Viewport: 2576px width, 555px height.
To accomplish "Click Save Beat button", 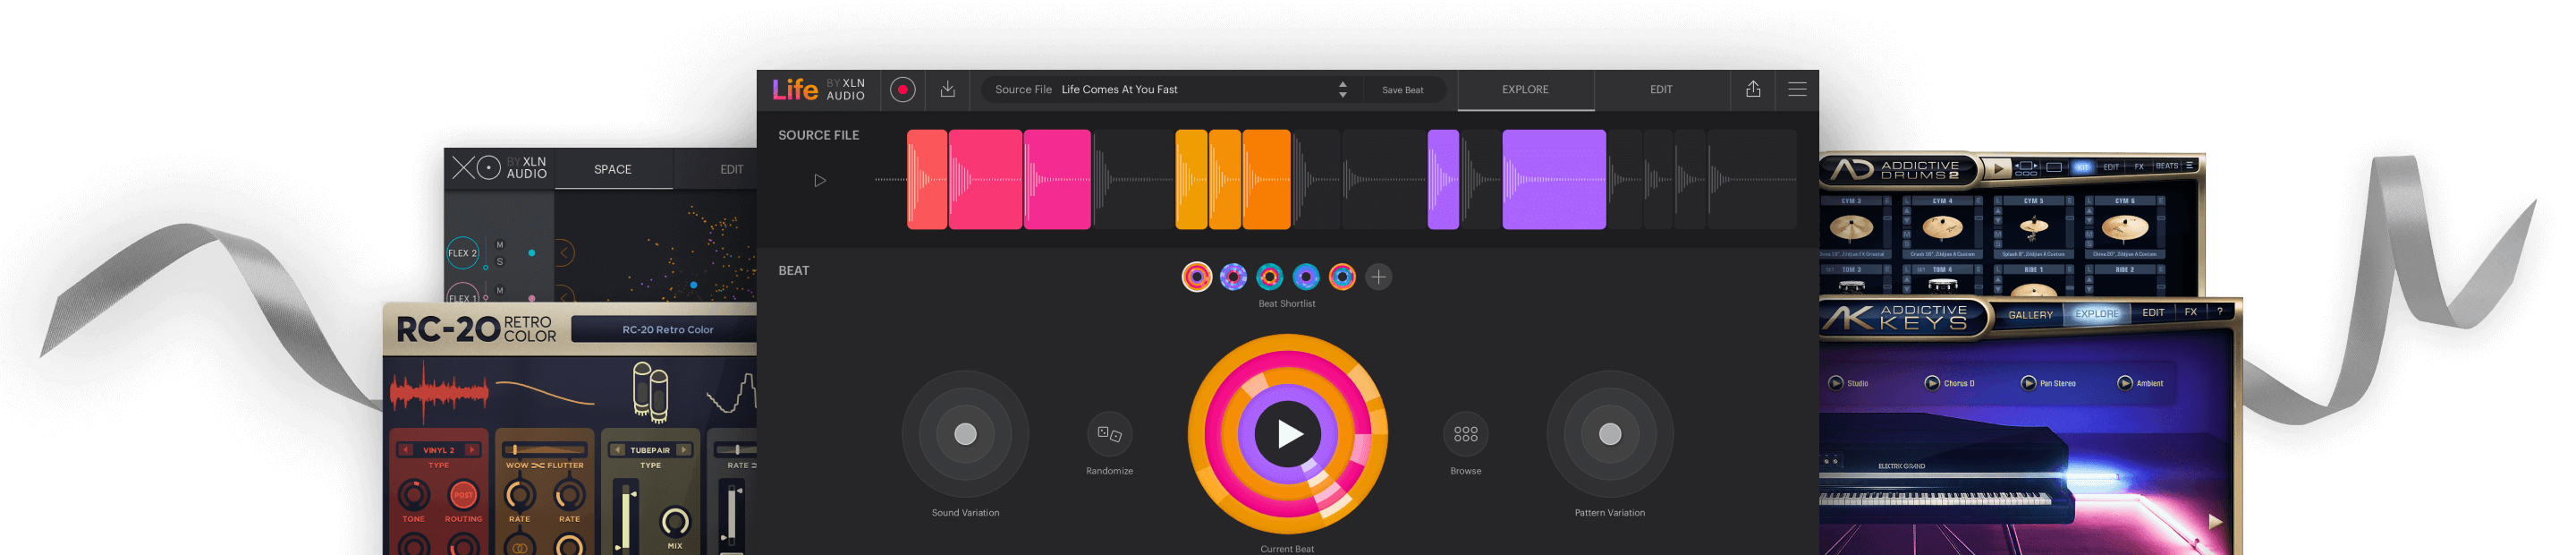I will click(x=1402, y=90).
